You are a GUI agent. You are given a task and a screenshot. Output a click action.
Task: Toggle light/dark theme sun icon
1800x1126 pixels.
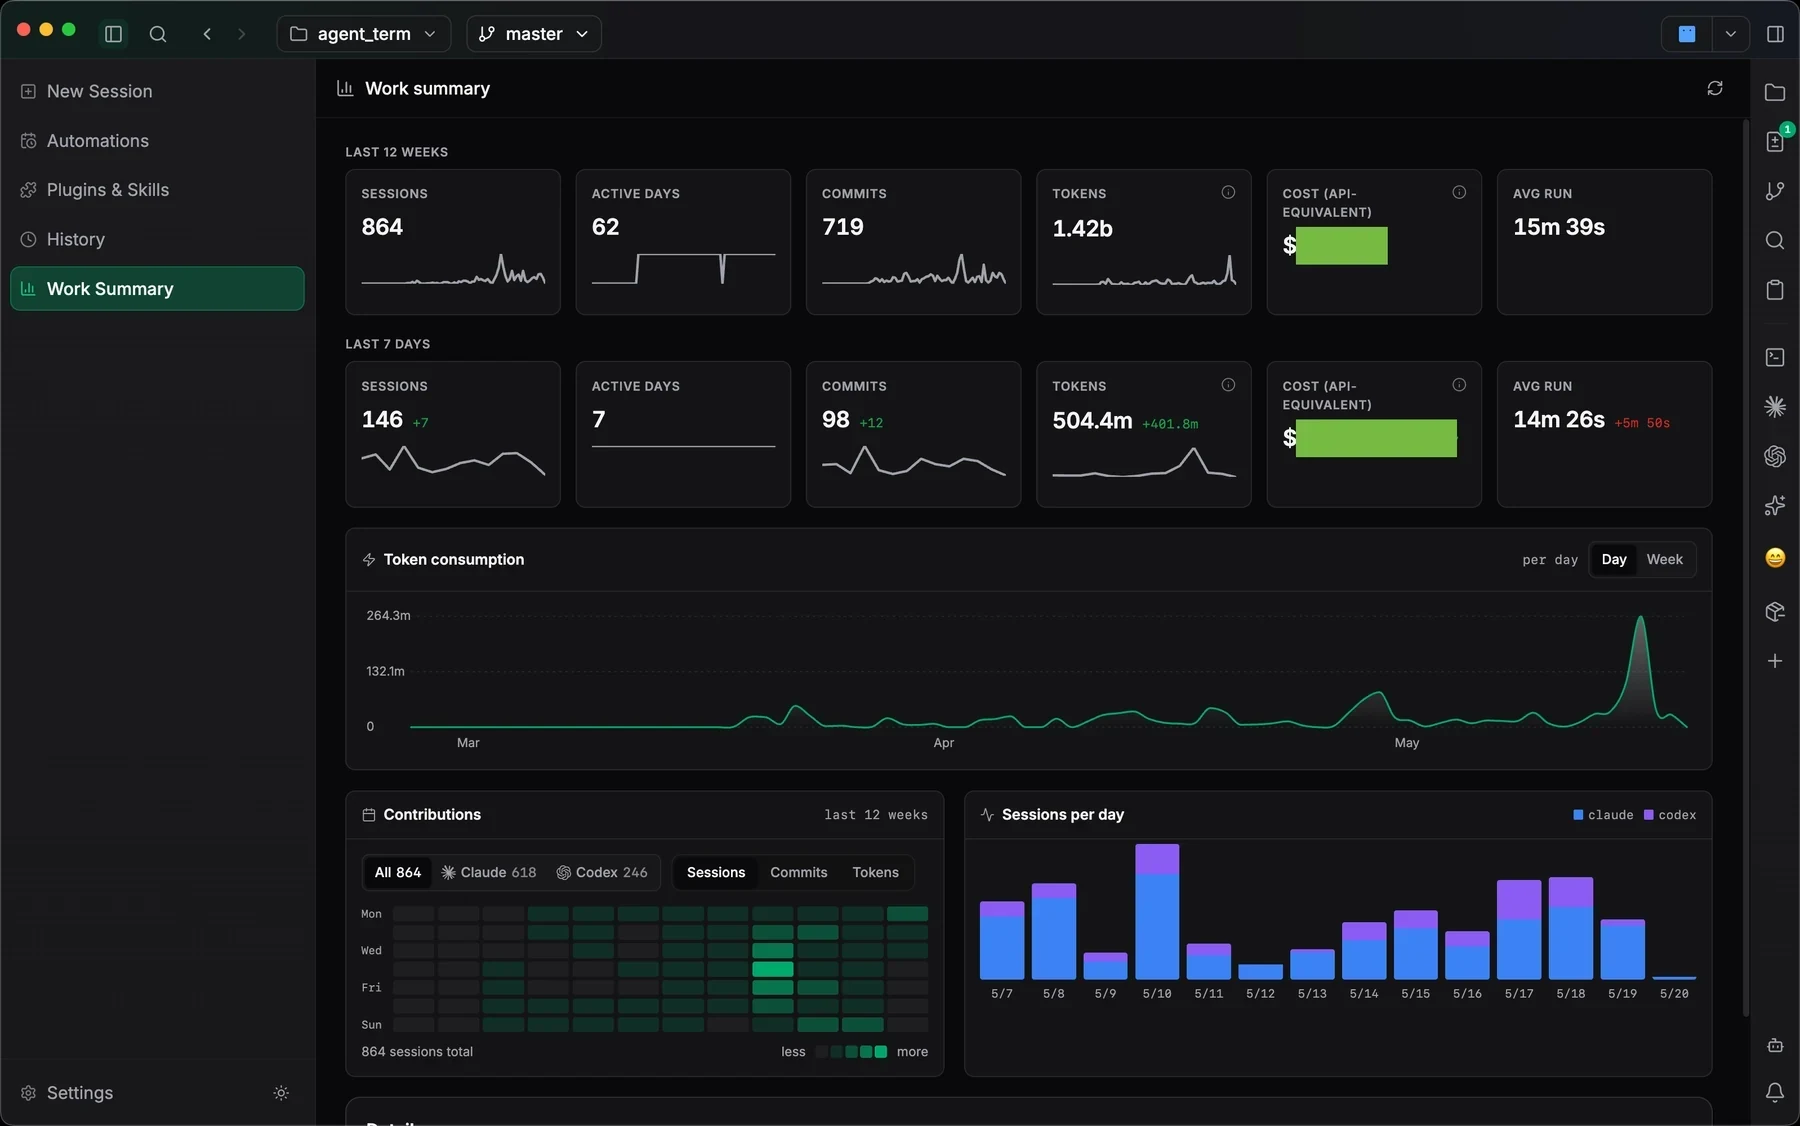(x=281, y=1093)
